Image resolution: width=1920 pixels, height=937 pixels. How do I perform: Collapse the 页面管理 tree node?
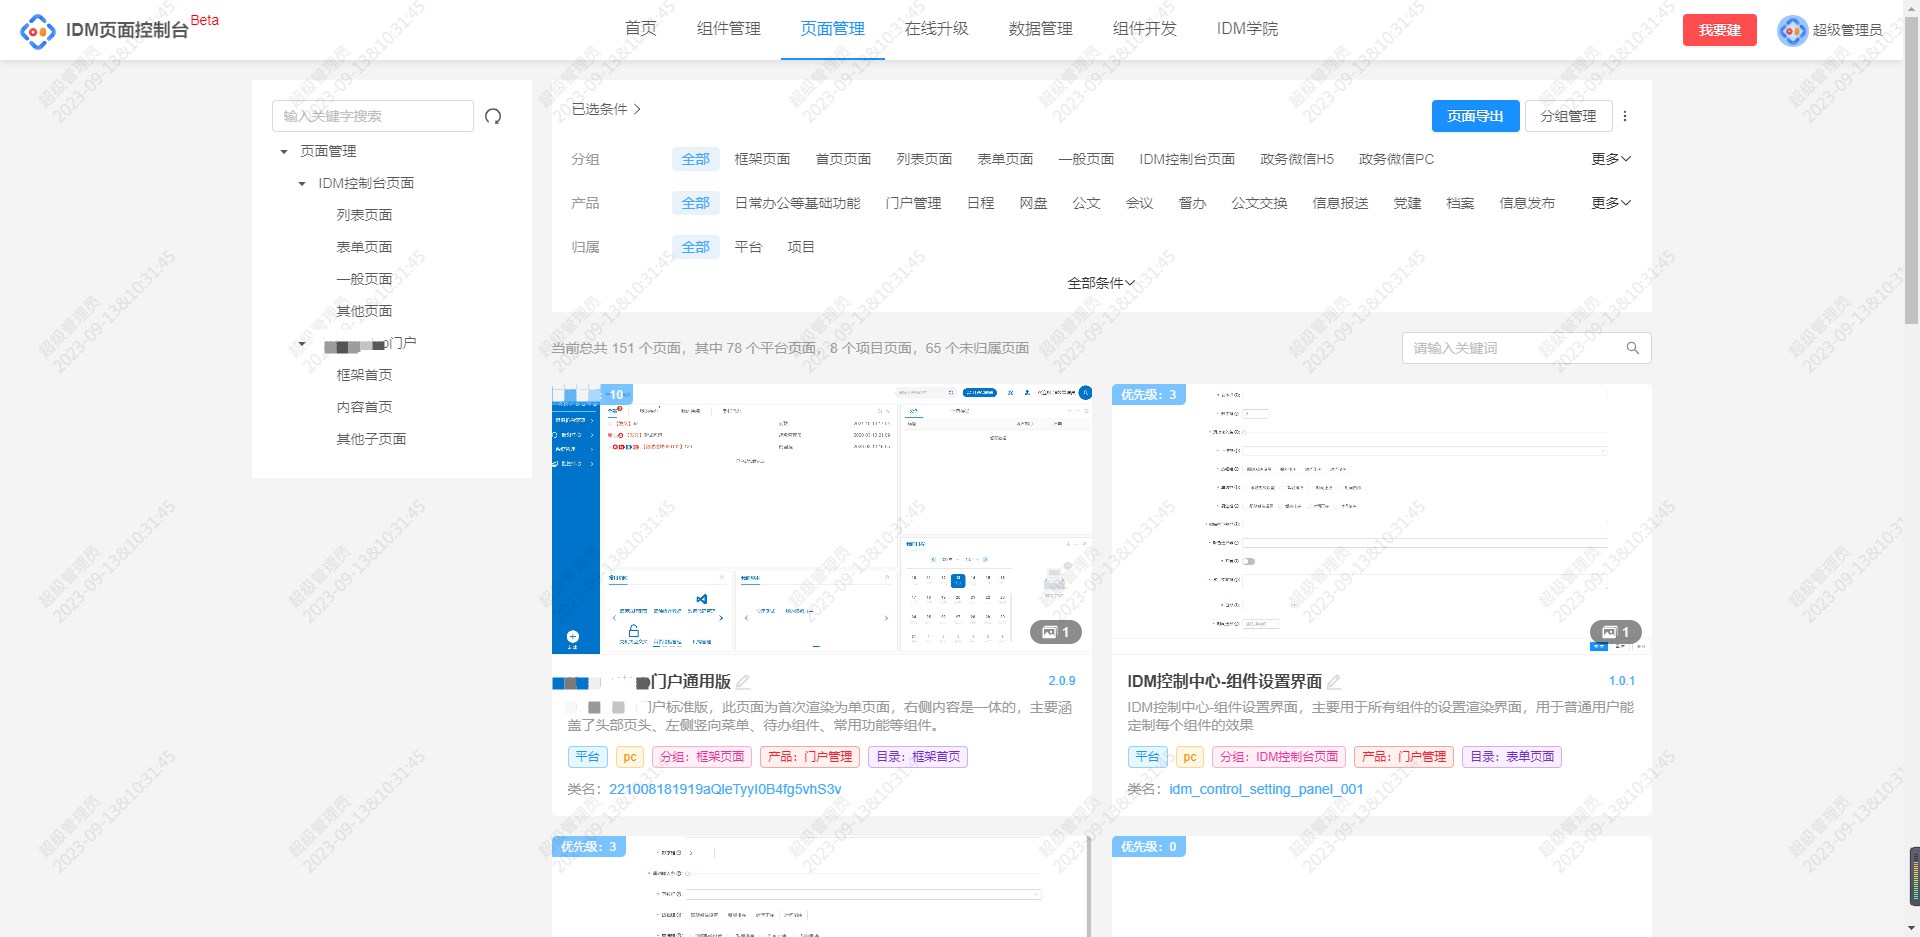(284, 152)
